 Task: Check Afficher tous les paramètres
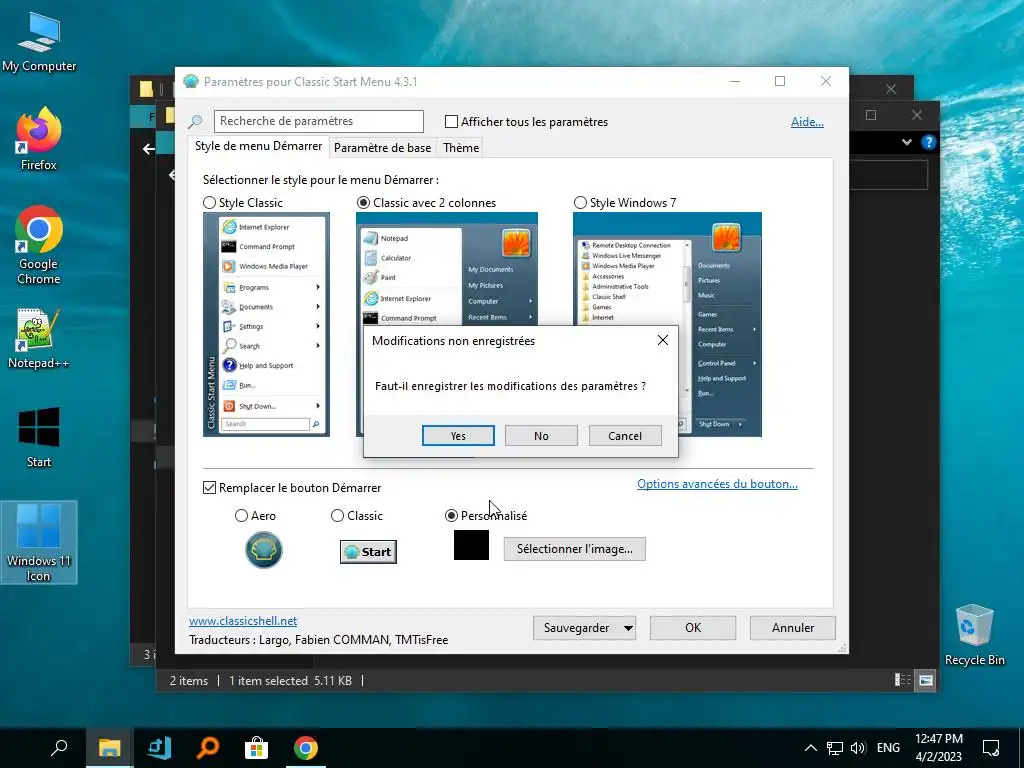coord(451,121)
